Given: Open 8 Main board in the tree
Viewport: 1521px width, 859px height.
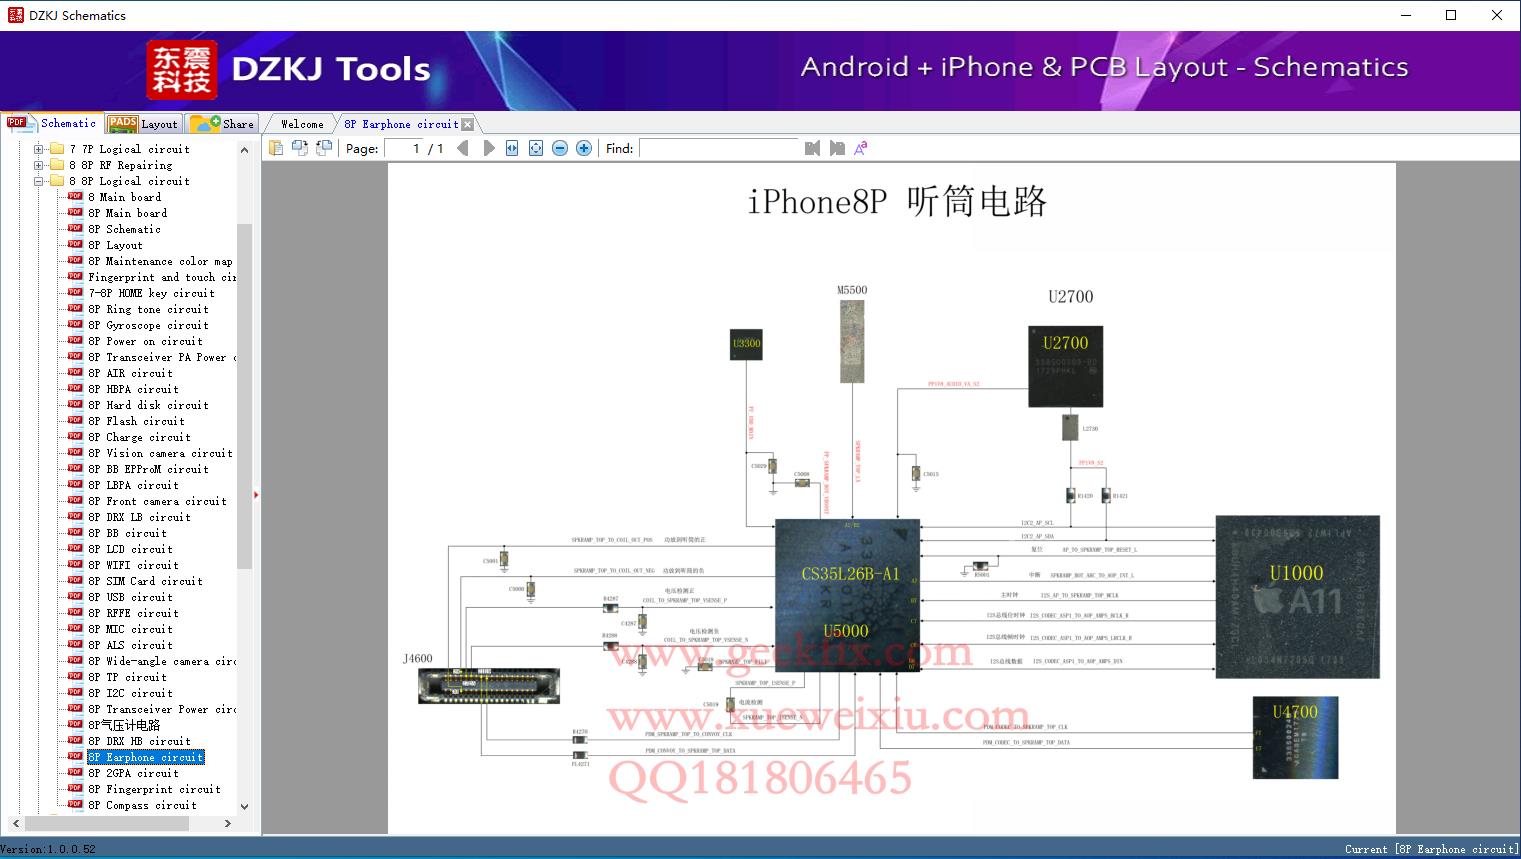Looking at the screenshot, I should (125, 197).
